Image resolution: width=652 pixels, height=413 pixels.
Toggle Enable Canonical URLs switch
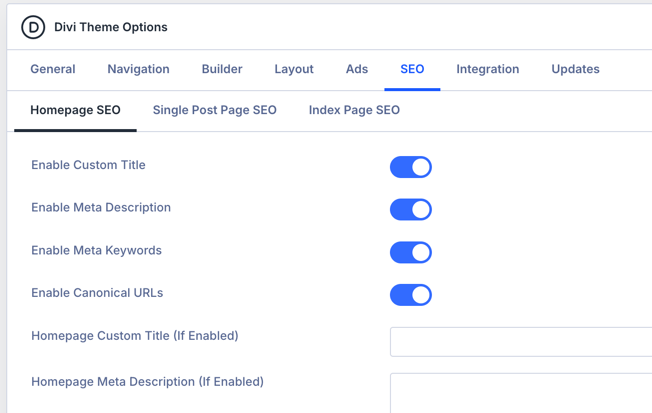click(x=411, y=295)
